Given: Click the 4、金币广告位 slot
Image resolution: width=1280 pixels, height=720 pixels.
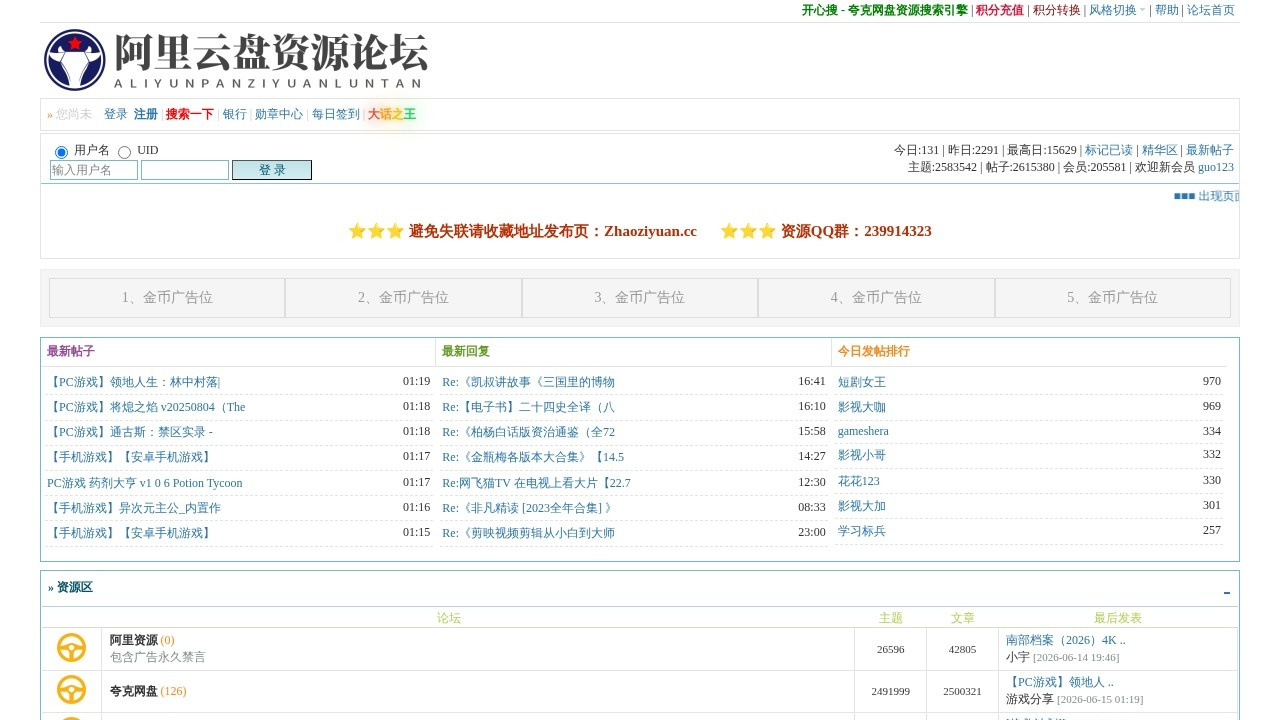Looking at the screenshot, I should (x=876, y=298).
